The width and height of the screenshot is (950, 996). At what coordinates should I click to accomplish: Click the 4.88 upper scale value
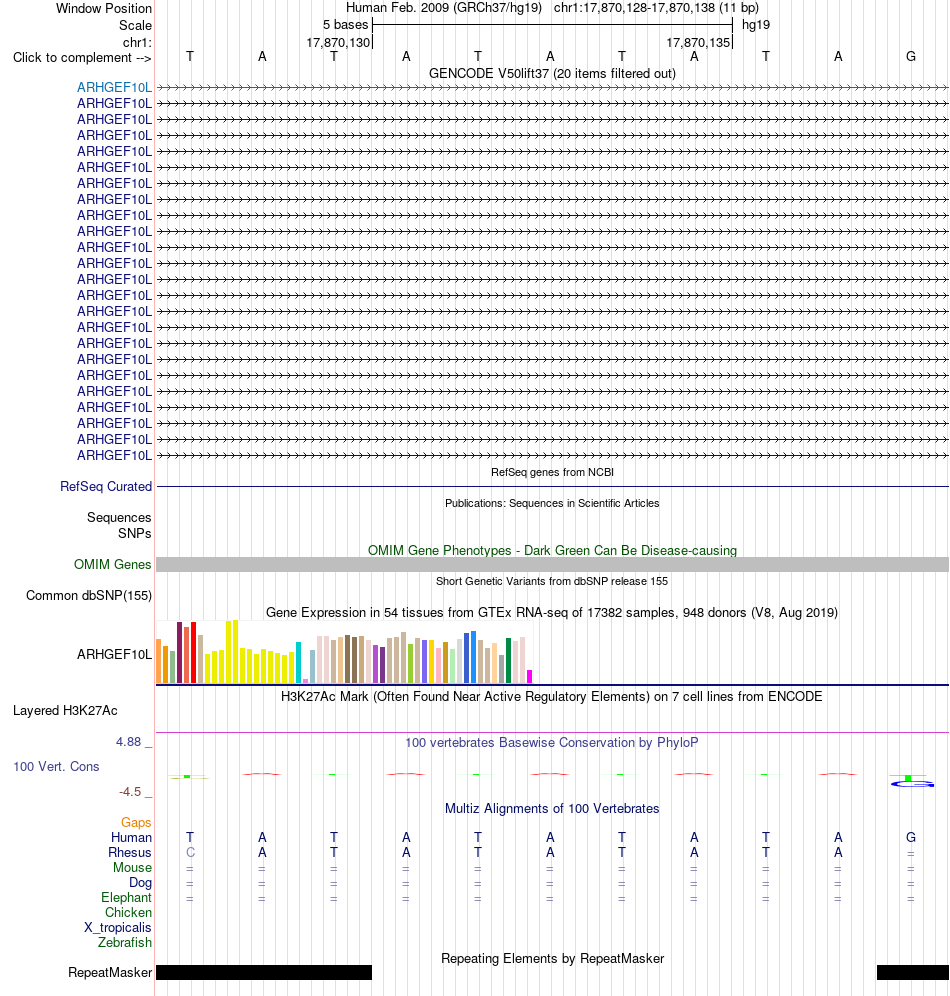click(128, 742)
